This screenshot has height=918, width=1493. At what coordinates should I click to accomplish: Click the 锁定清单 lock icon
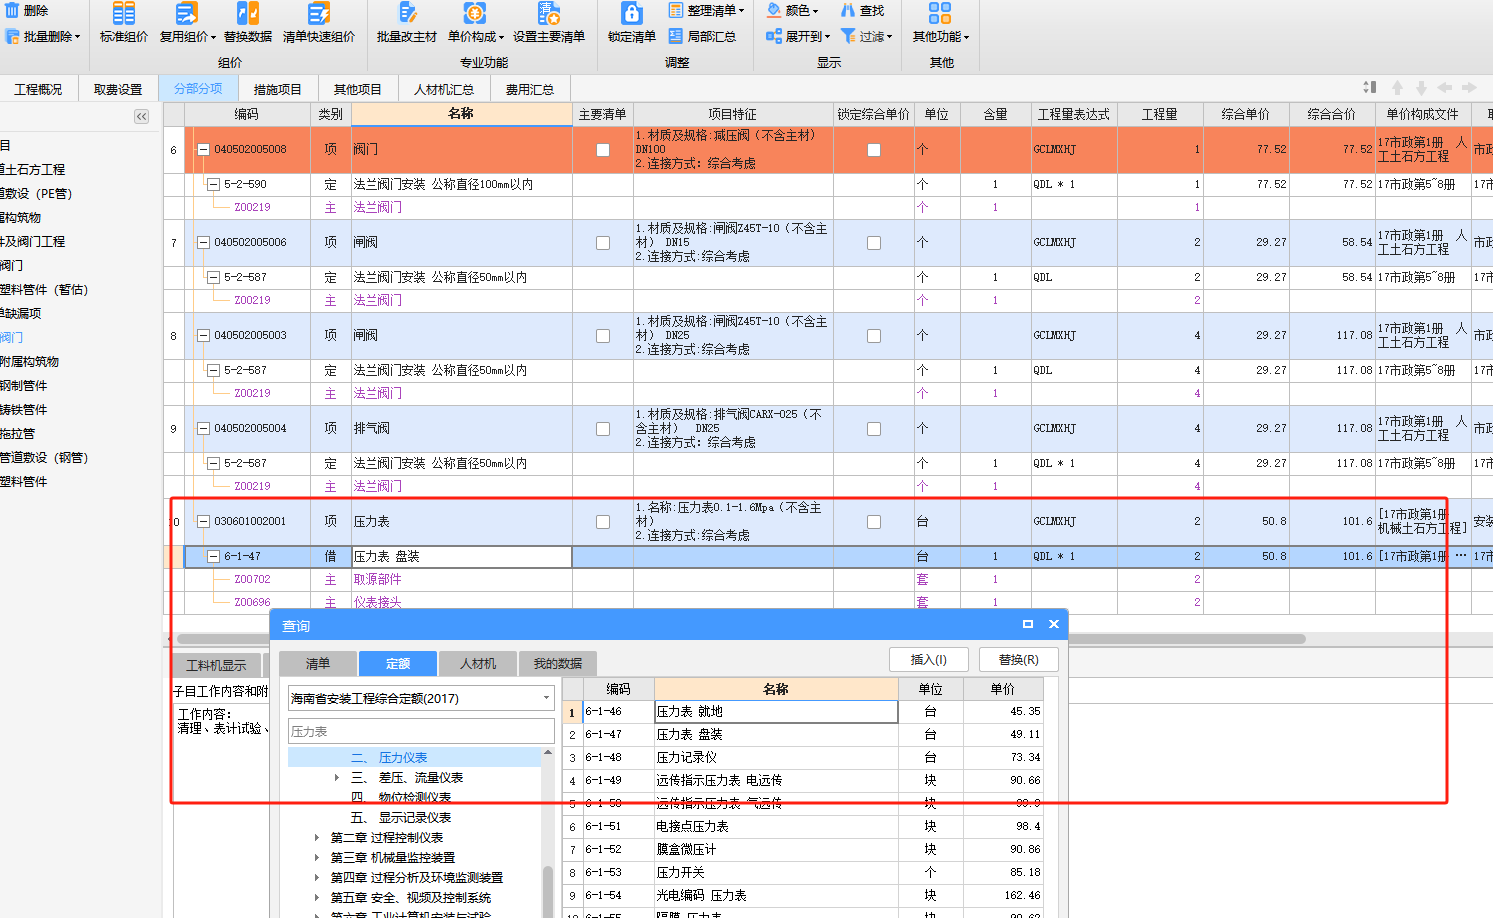tap(632, 14)
